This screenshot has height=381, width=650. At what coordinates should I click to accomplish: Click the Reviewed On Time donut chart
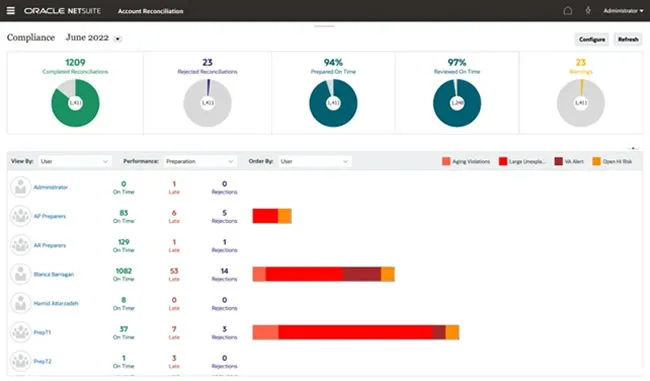457,103
